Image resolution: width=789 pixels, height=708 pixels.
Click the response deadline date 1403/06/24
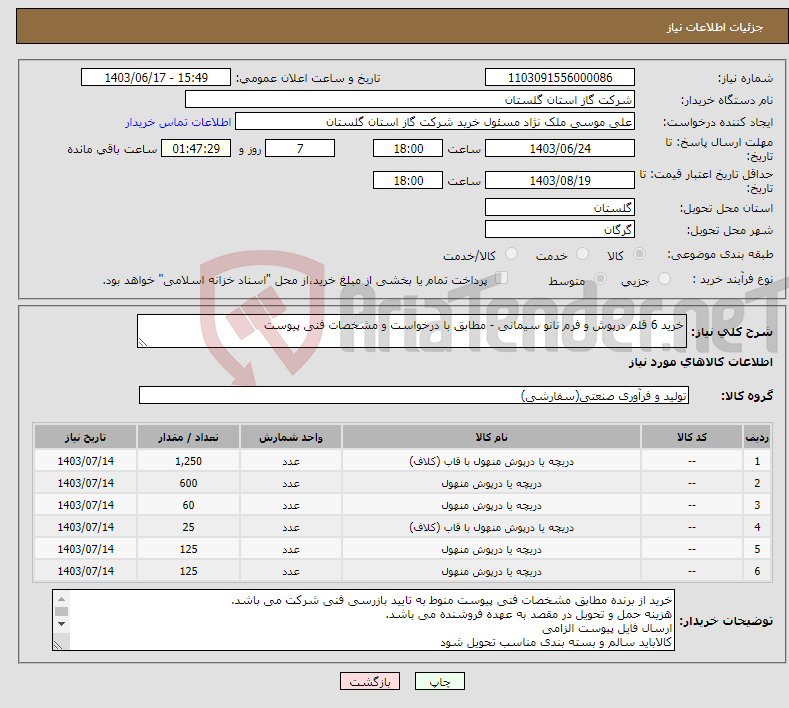560,148
